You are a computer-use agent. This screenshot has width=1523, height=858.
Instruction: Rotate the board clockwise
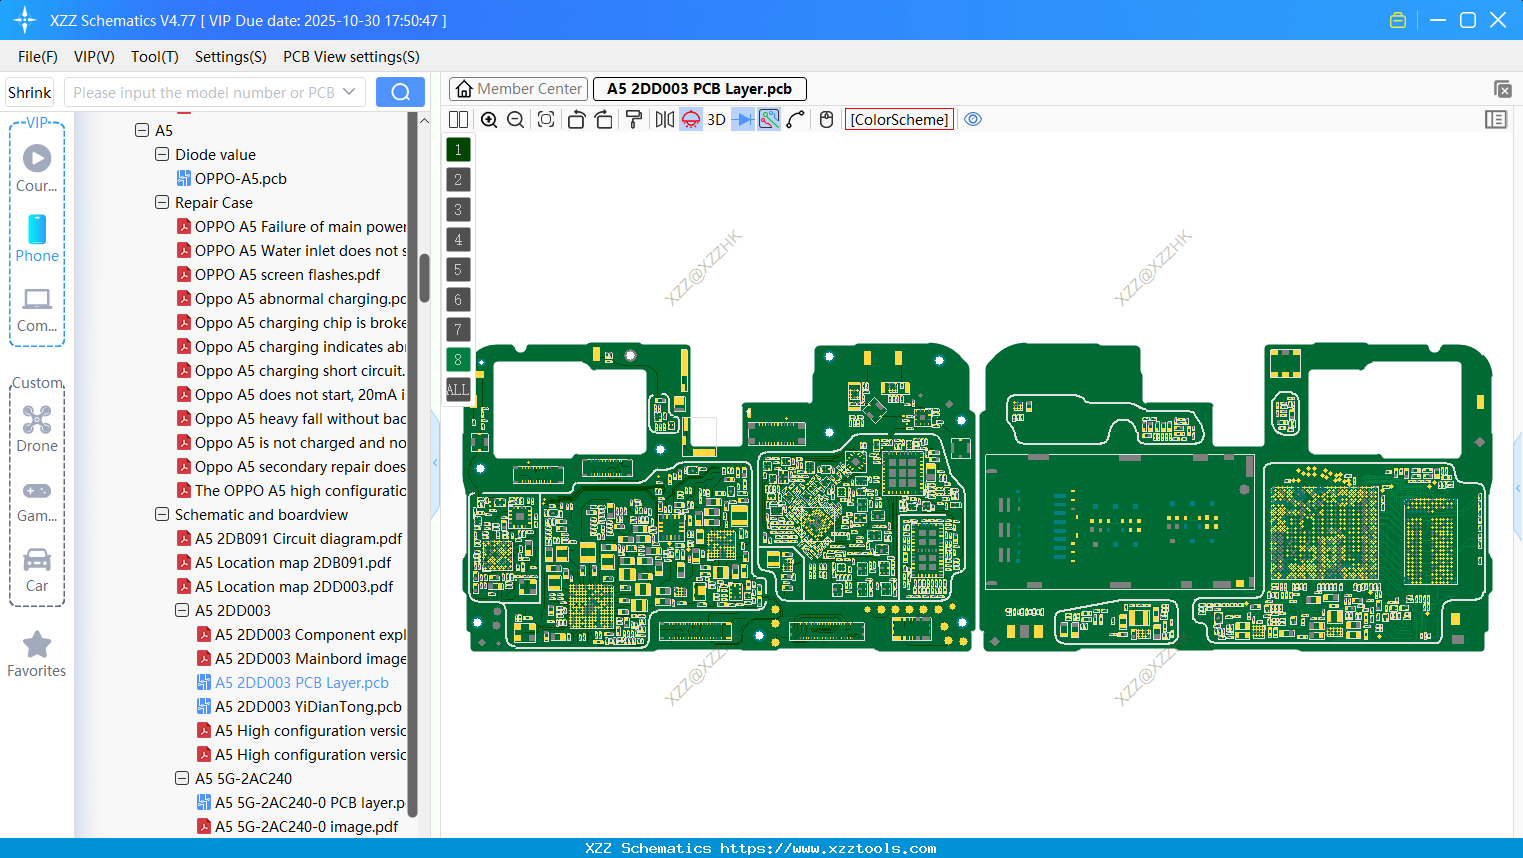point(604,120)
